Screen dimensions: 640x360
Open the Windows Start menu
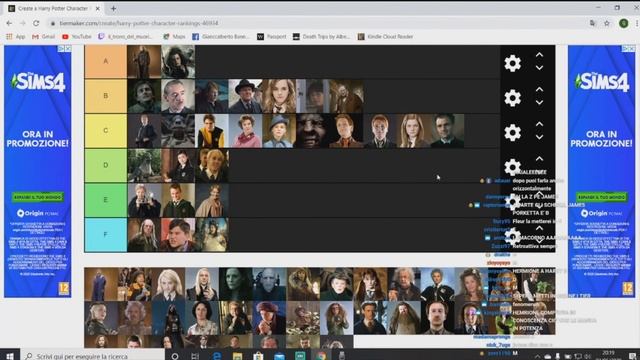pos(10,356)
